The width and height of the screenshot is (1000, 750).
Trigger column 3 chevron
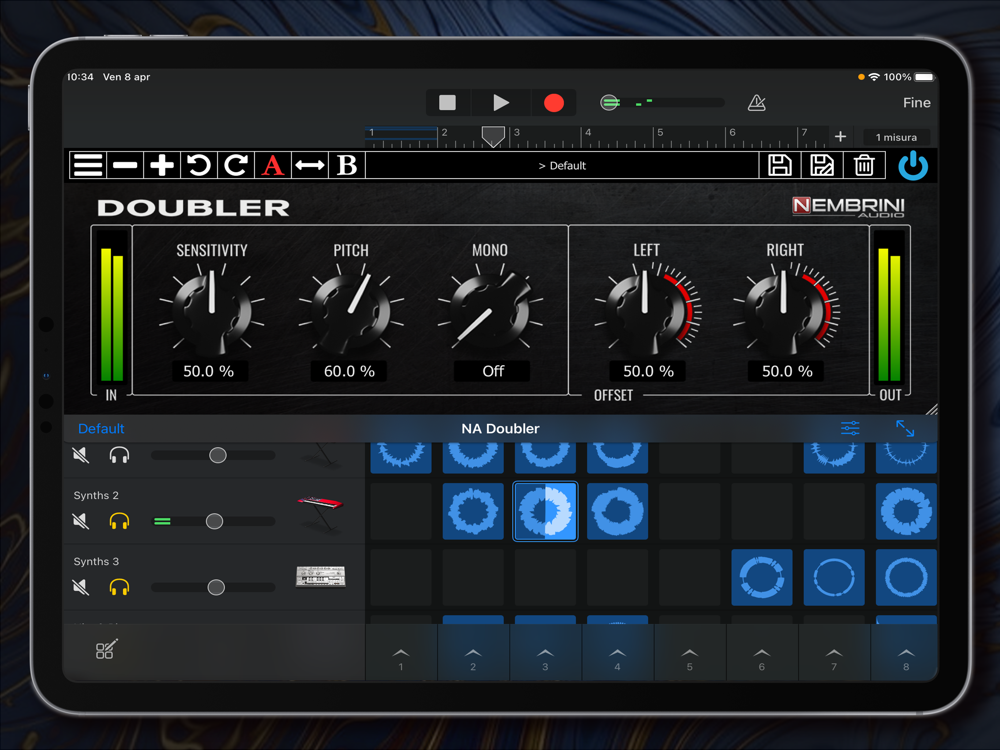pyautogui.click(x=545, y=653)
